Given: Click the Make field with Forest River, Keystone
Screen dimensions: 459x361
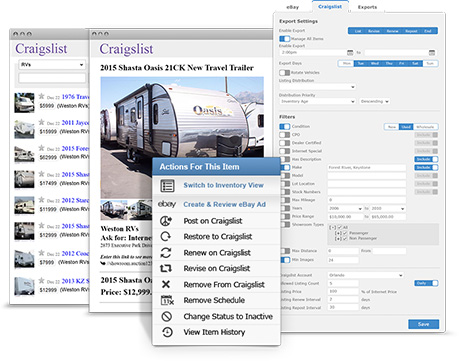Looking at the screenshot, I should pyautogui.click(x=367, y=167).
